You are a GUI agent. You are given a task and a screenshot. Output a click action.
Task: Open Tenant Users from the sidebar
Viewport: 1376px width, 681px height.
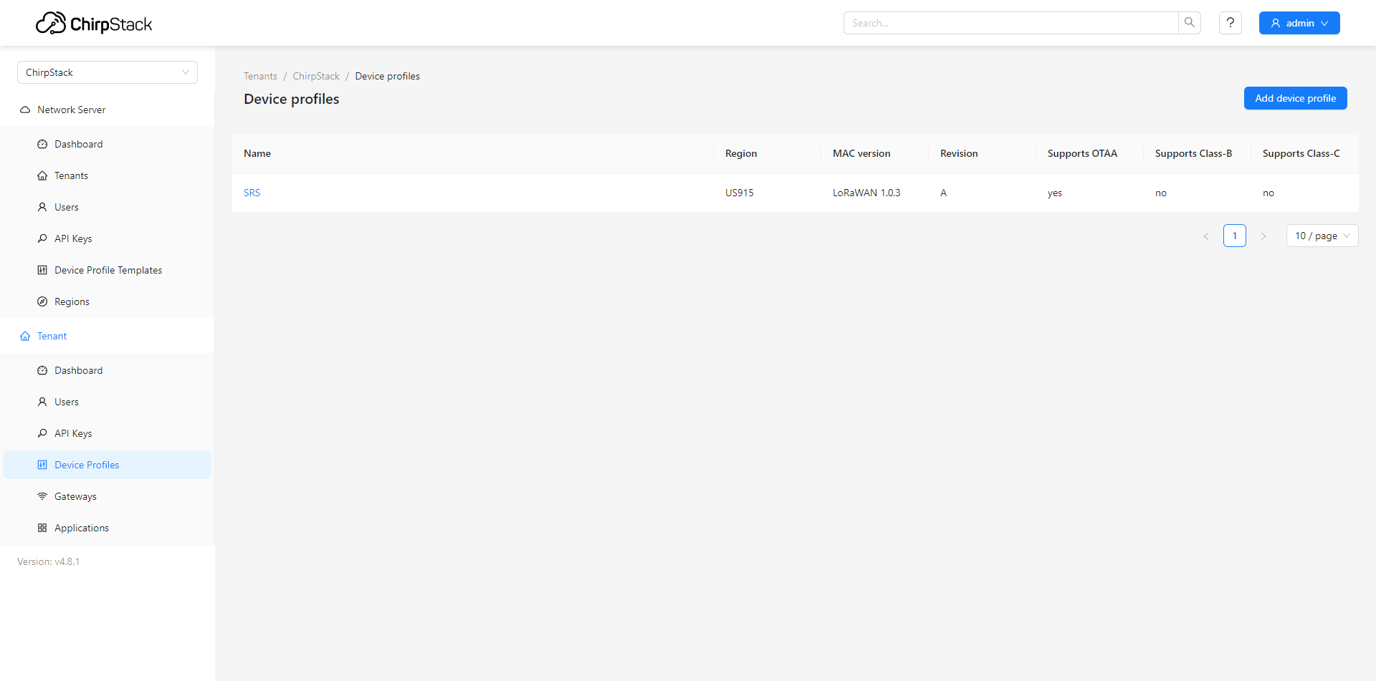click(x=67, y=401)
